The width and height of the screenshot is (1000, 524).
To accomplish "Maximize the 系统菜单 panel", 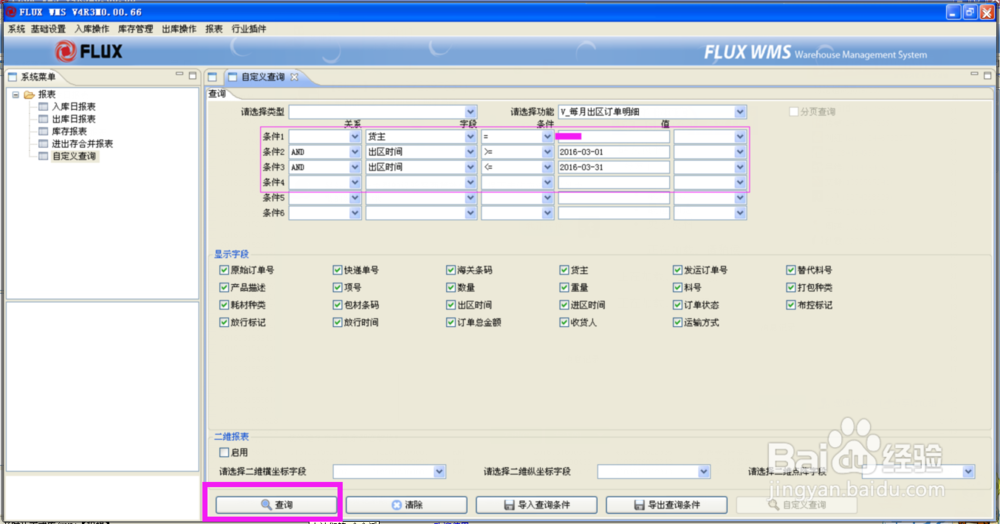I will click(x=193, y=75).
